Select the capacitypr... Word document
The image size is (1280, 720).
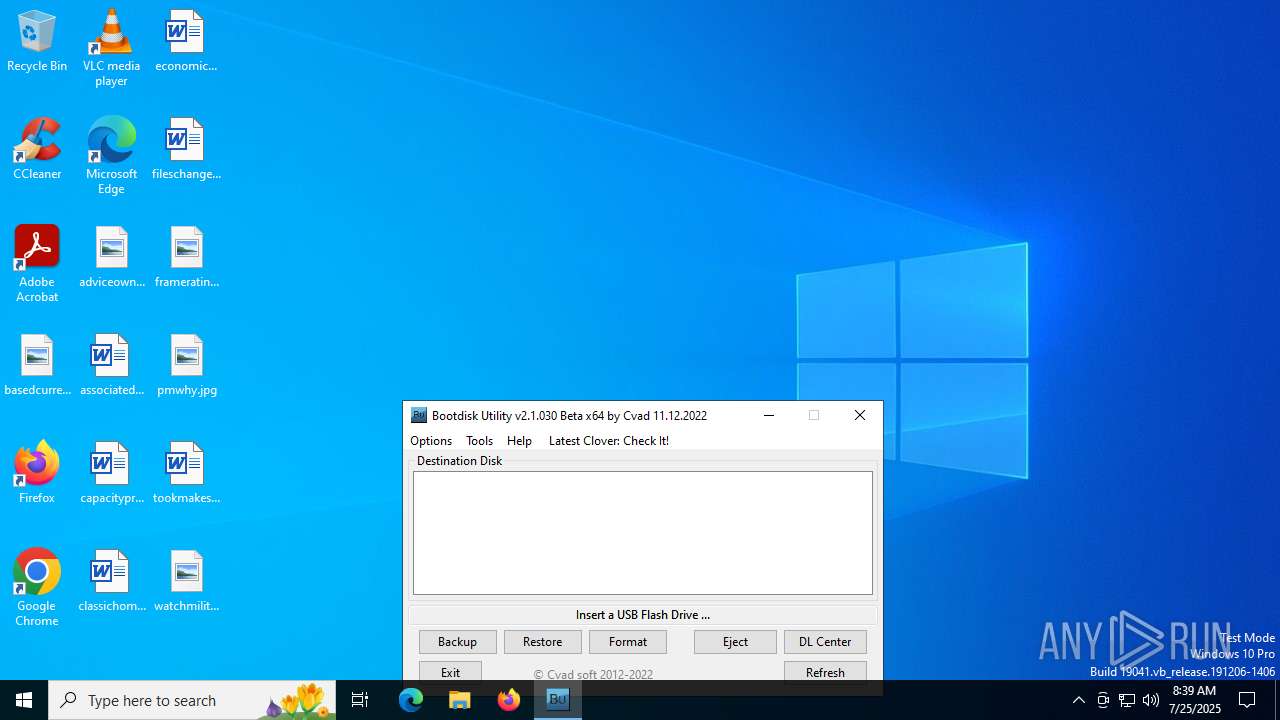click(x=111, y=473)
